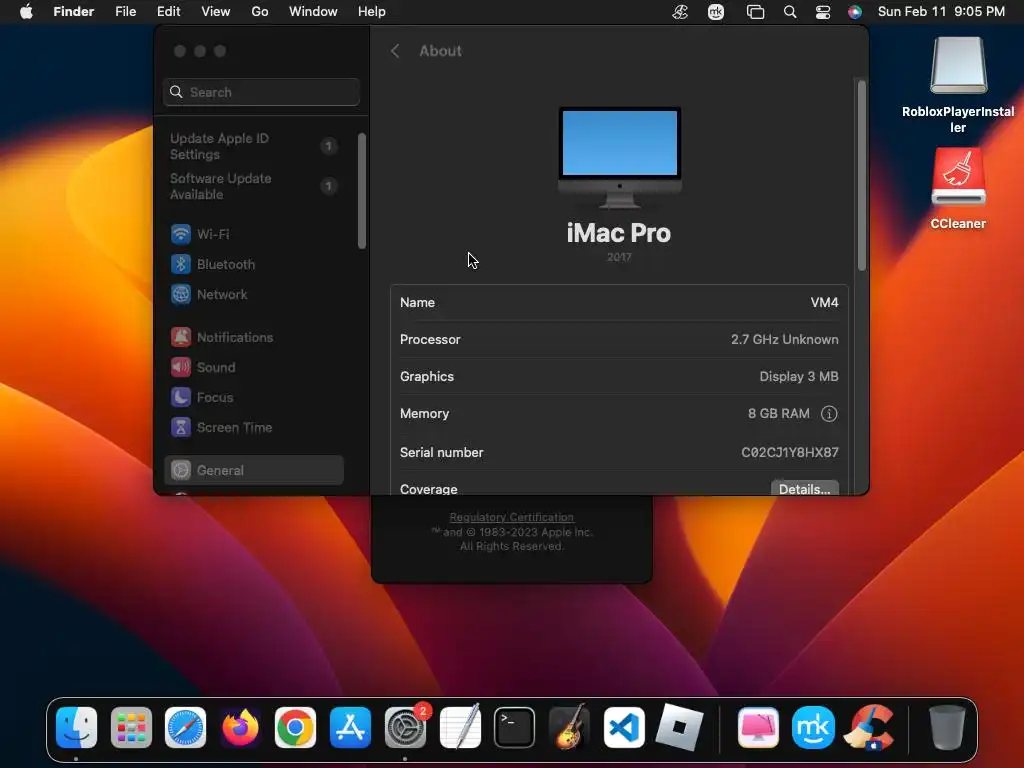
Task: Launch Roblox from the Dock
Action: 679,727
